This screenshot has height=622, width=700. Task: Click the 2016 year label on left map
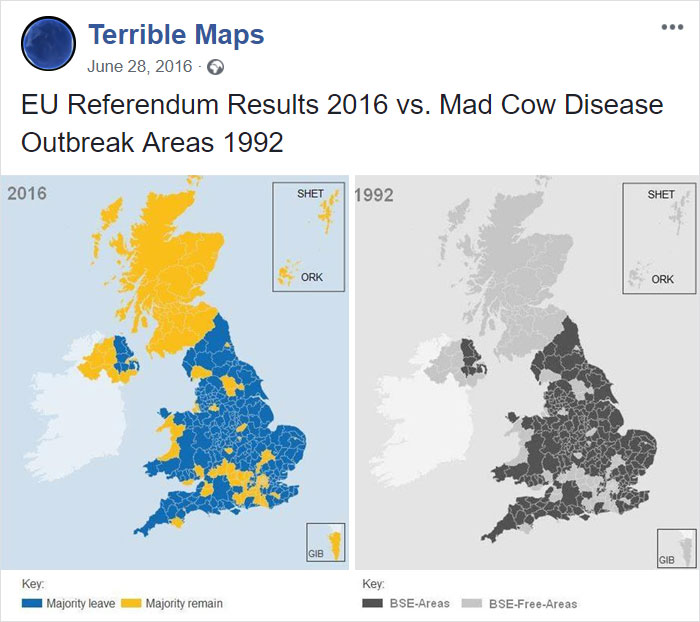[x=27, y=193]
